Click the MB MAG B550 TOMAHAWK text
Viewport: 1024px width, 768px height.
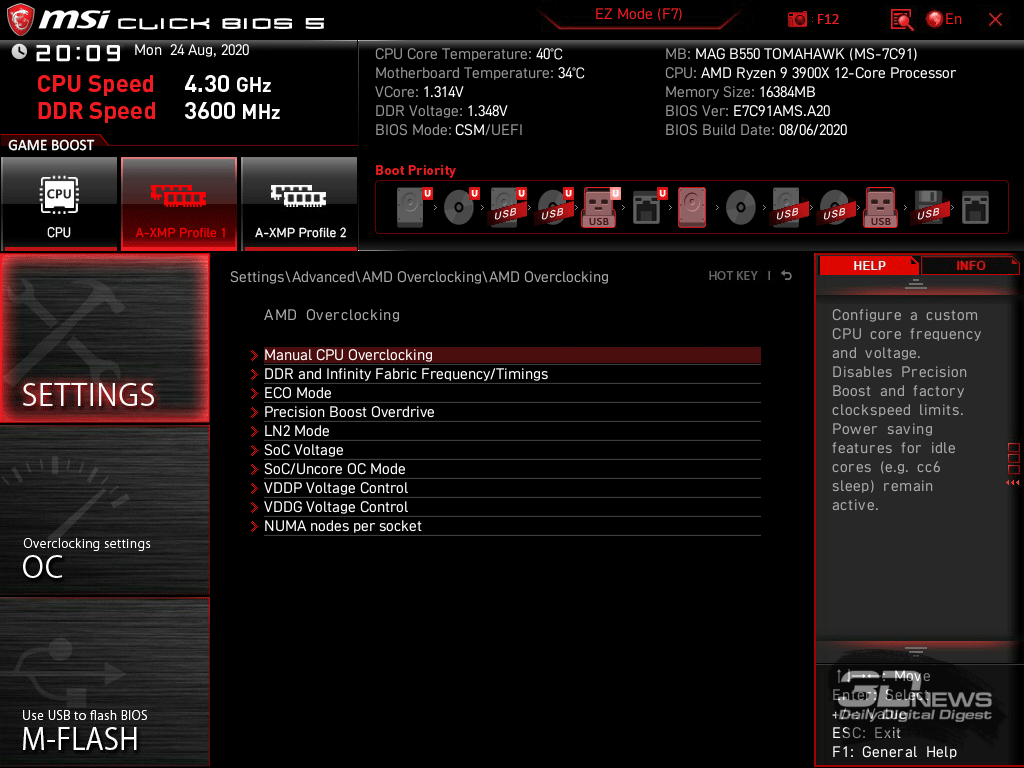[791, 54]
